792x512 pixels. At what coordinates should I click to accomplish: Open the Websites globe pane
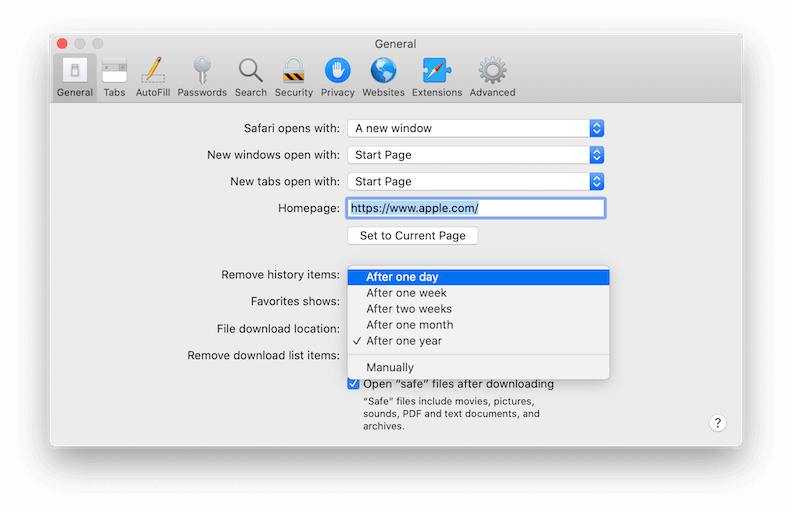pyautogui.click(x=383, y=77)
